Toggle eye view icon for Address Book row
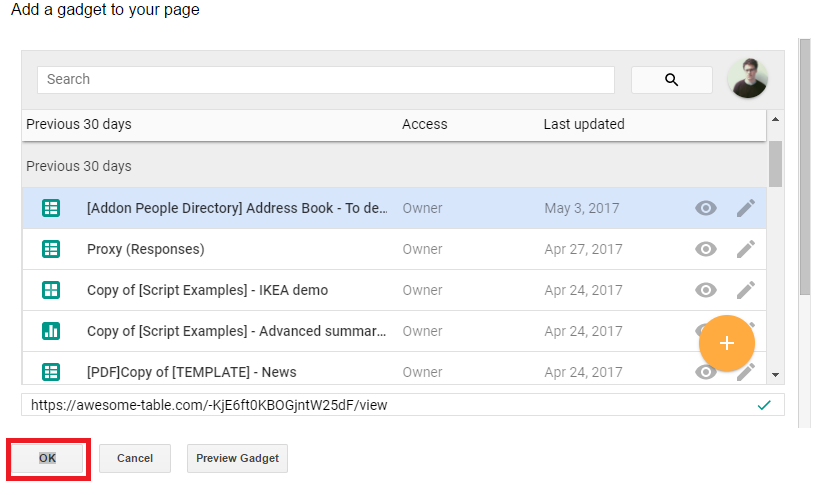Screen dimensions: 828x495 pyautogui.click(x=705, y=208)
